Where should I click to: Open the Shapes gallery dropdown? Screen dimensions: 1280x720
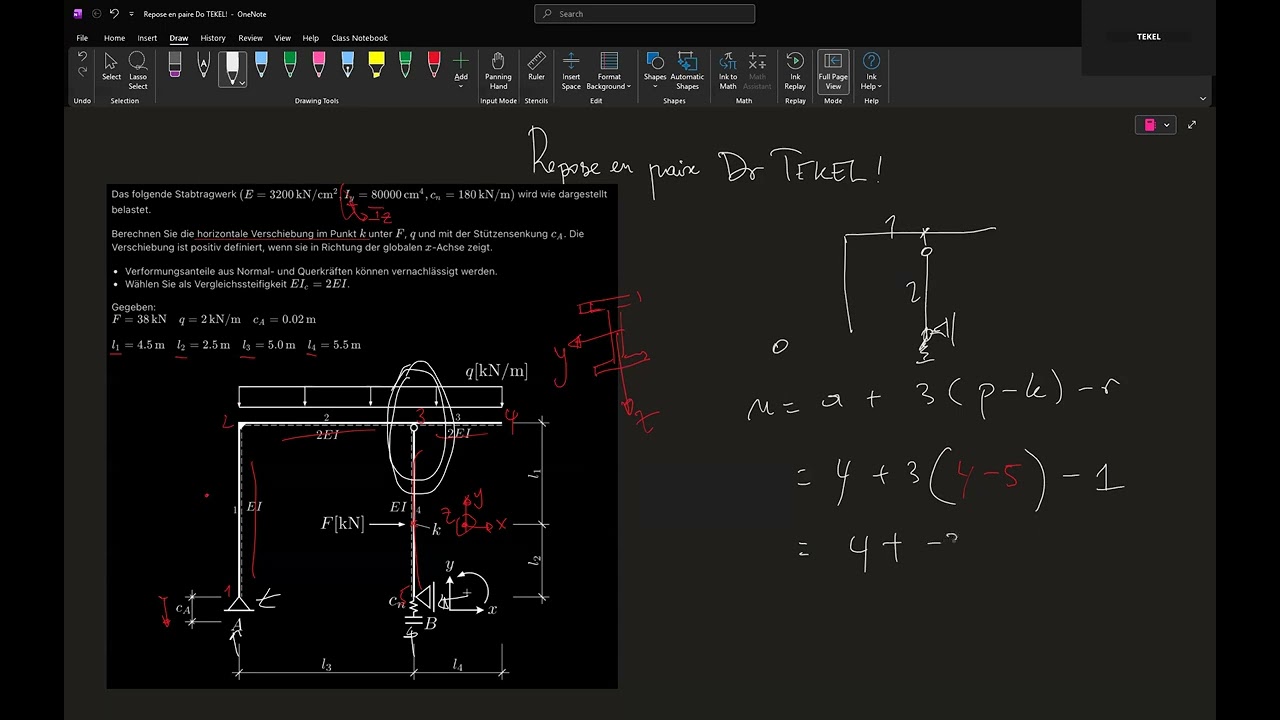pyautogui.click(x=655, y=70)
